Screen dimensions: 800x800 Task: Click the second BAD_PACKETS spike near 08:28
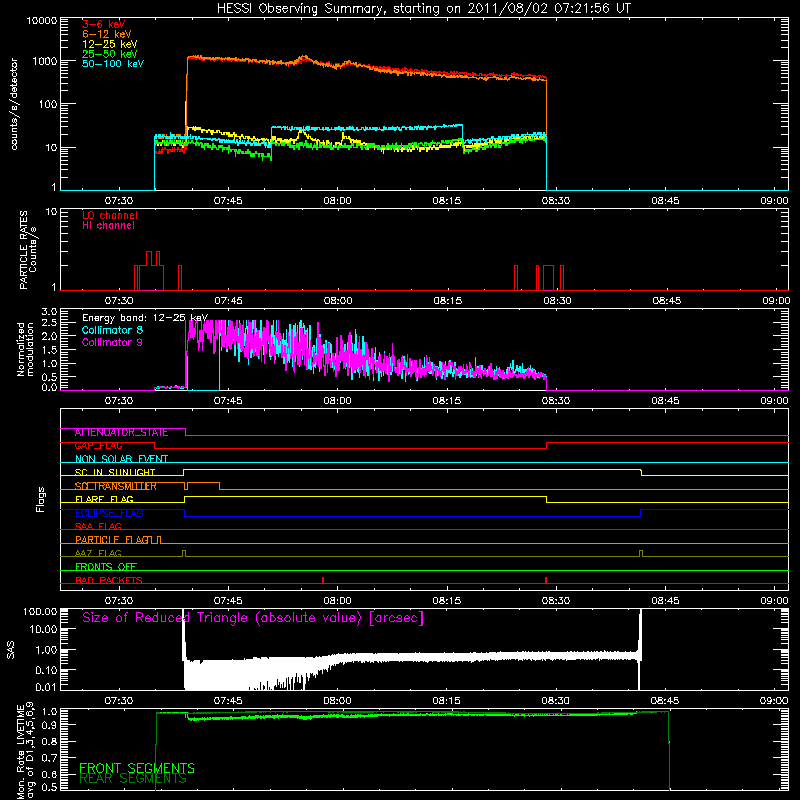click(546, 580)
